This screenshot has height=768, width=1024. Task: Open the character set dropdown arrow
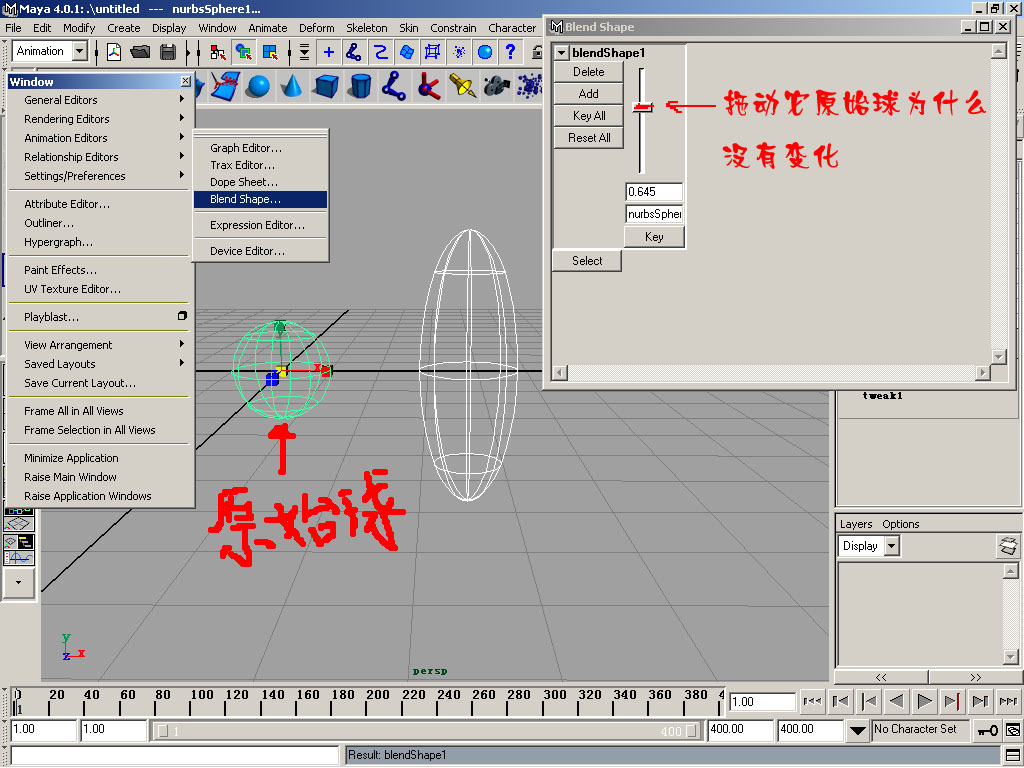857,730
